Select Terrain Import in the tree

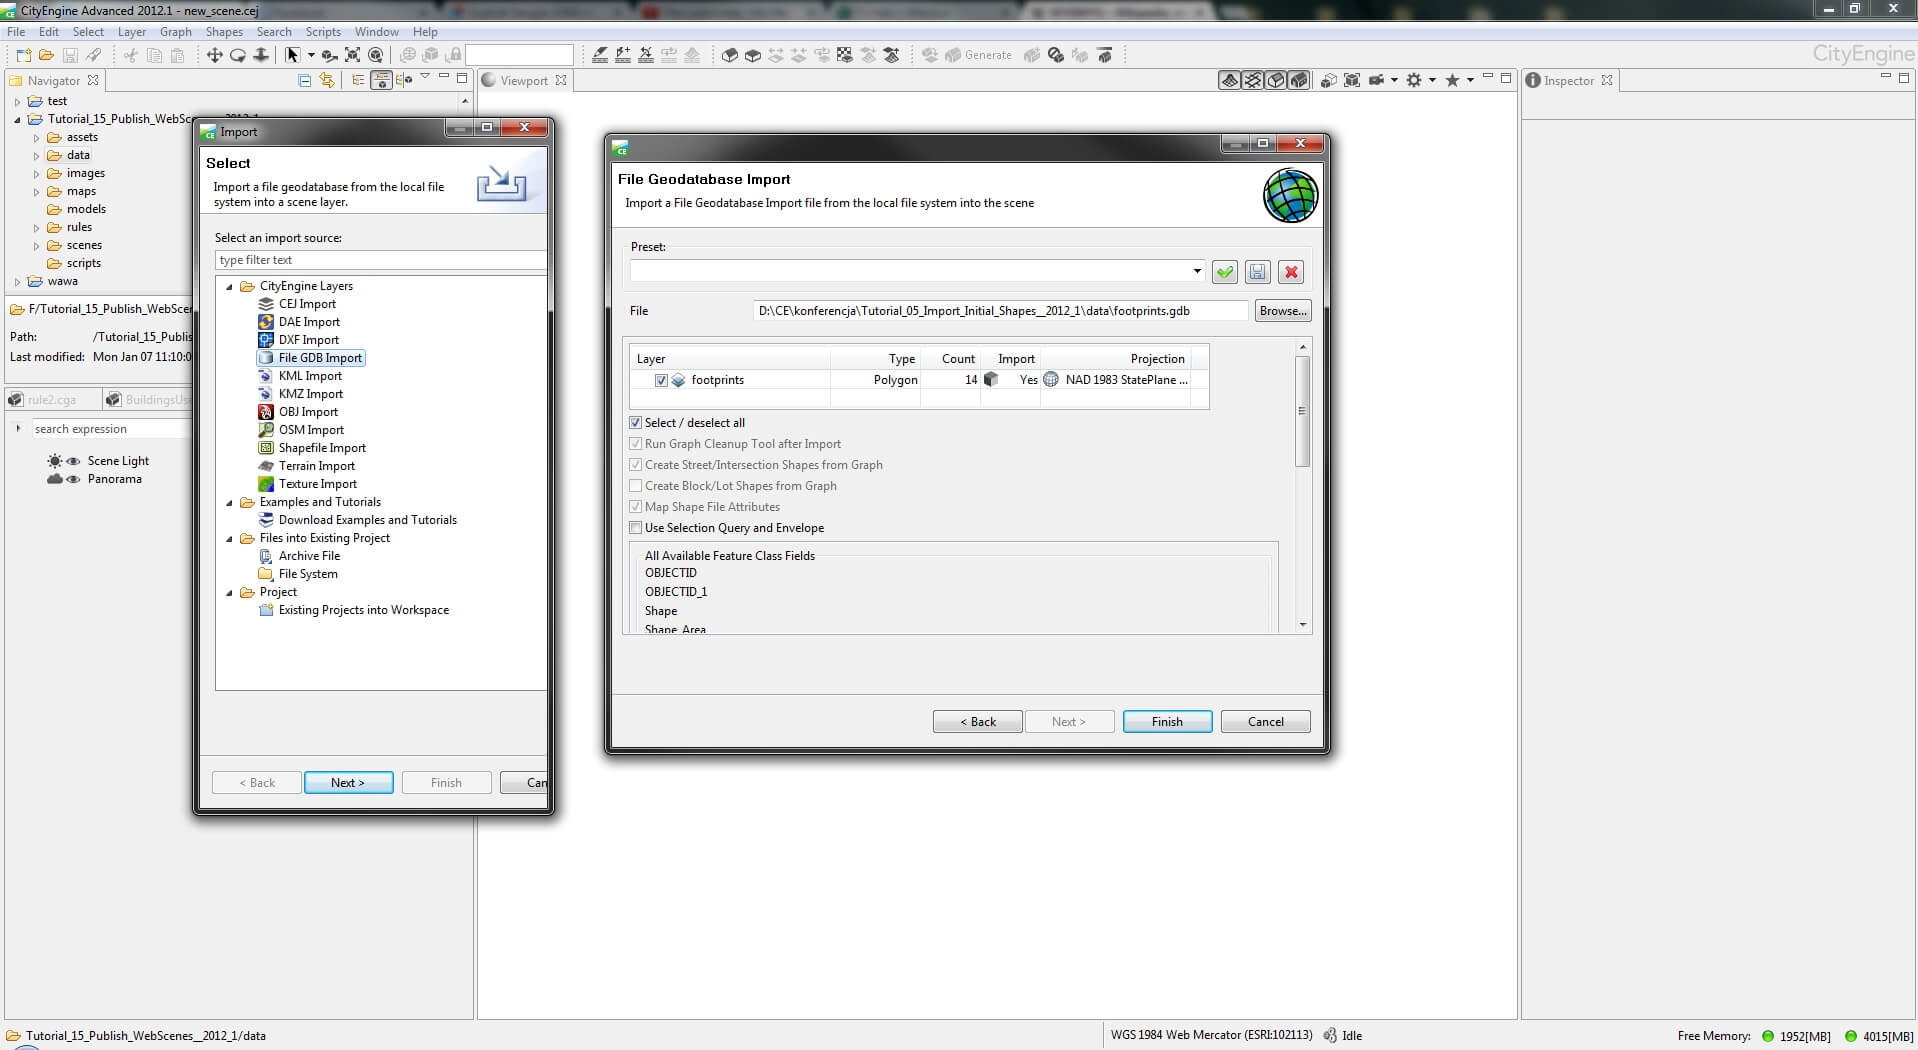coord(317,466)
